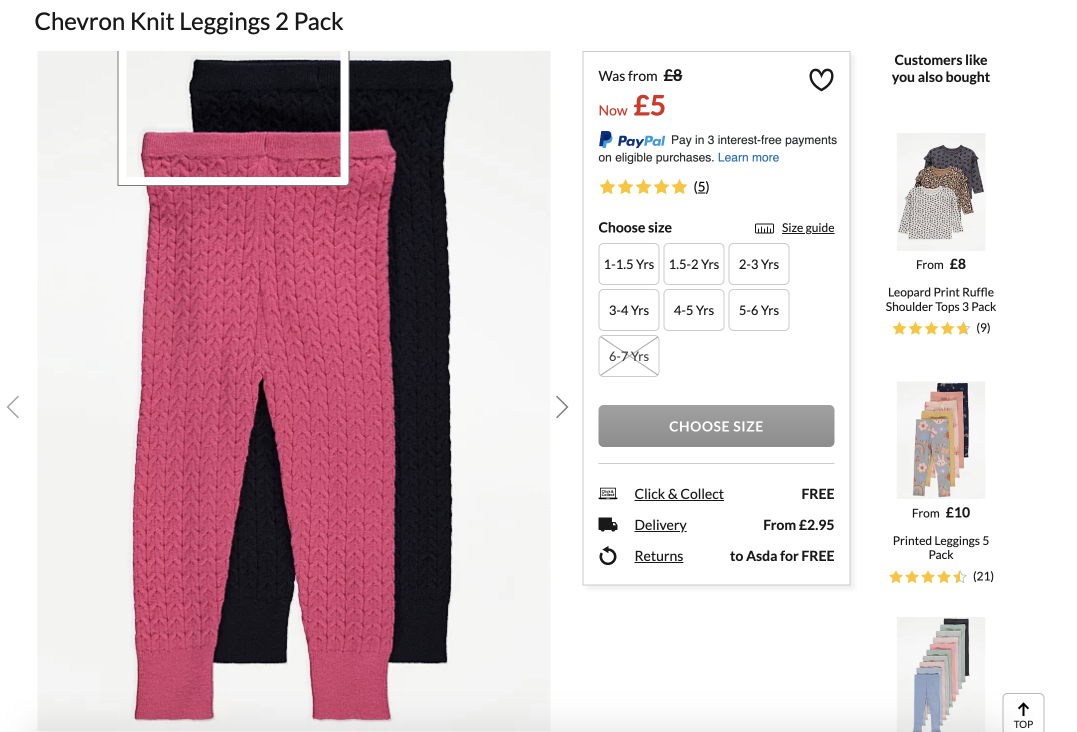Open the Click & Collect information
1077x732 pixels.
point(679,494)
